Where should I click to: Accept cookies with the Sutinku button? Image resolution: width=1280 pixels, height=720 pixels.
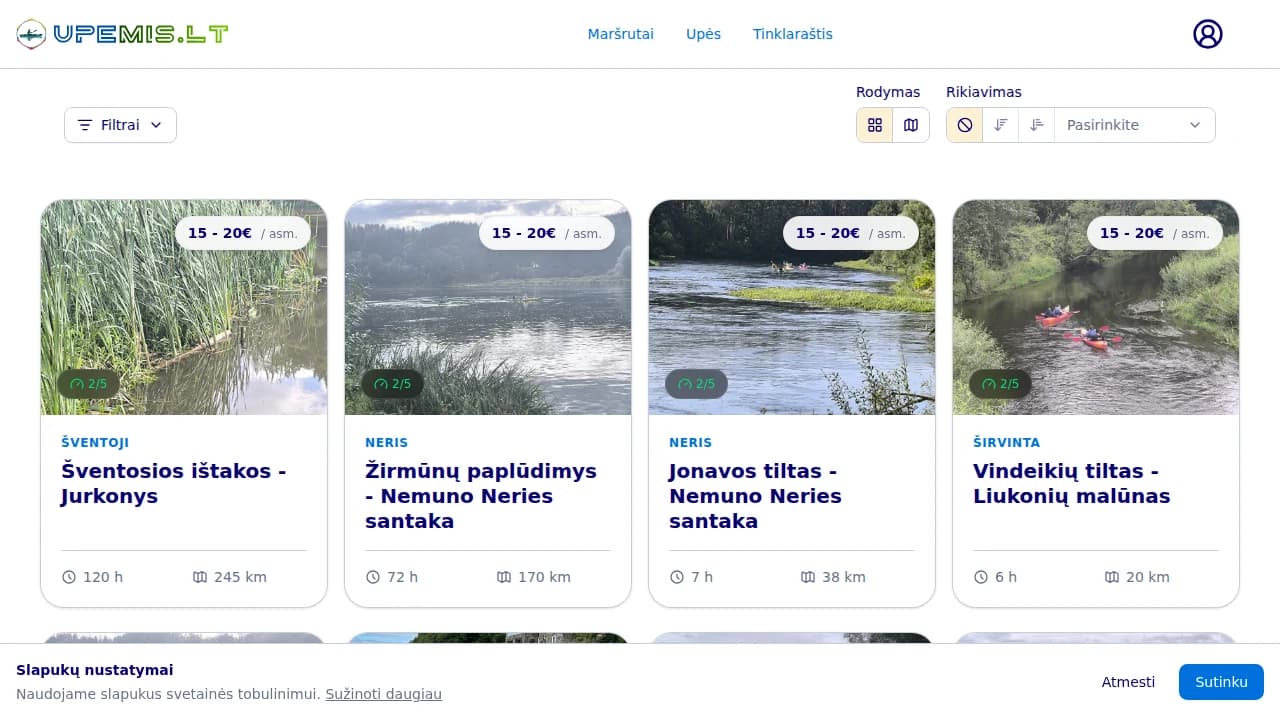point(1221,681)
